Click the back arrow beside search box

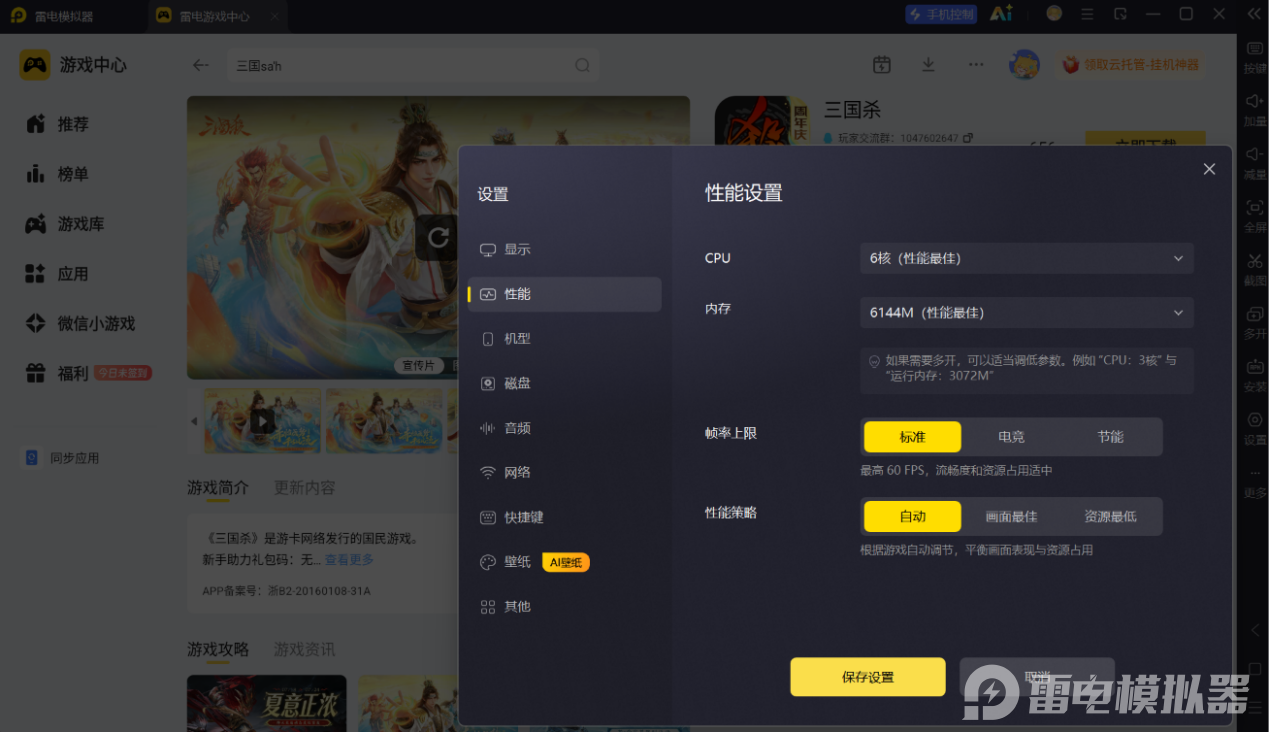(201, 65)
